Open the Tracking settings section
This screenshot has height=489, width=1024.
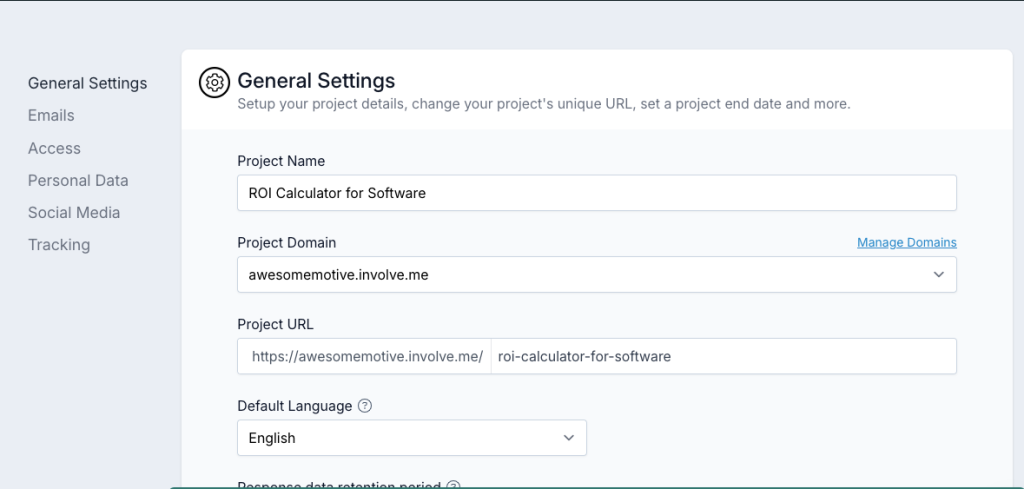59,244
